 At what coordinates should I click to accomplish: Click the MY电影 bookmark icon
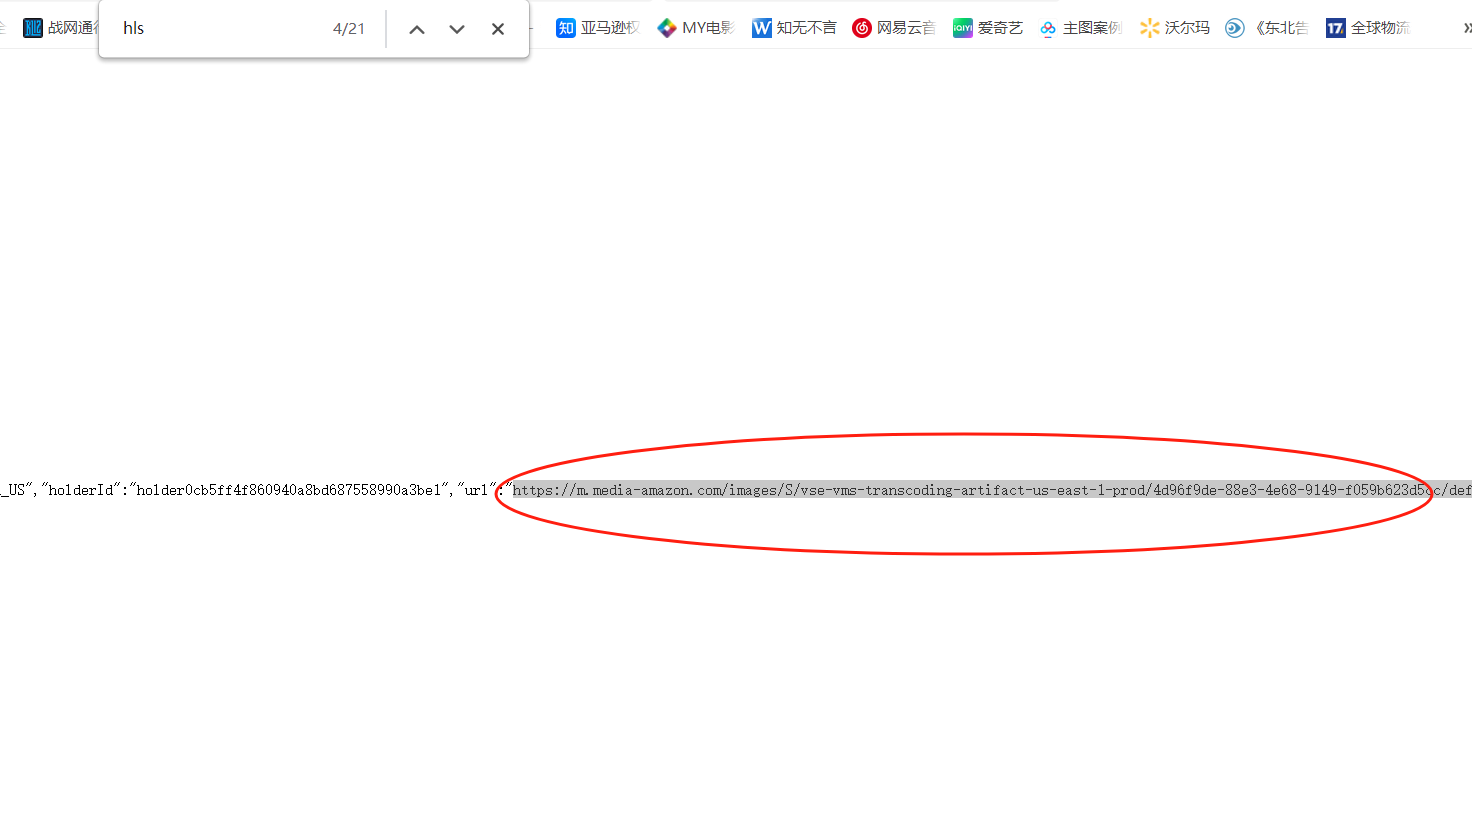coord(667,28)
